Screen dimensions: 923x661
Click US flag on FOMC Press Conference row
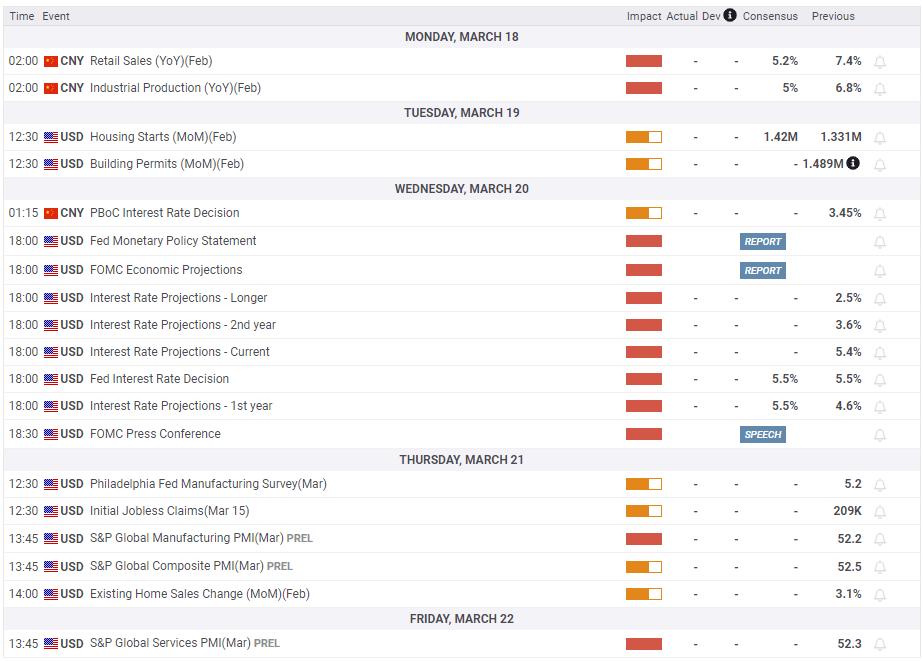tap(51, 434)
